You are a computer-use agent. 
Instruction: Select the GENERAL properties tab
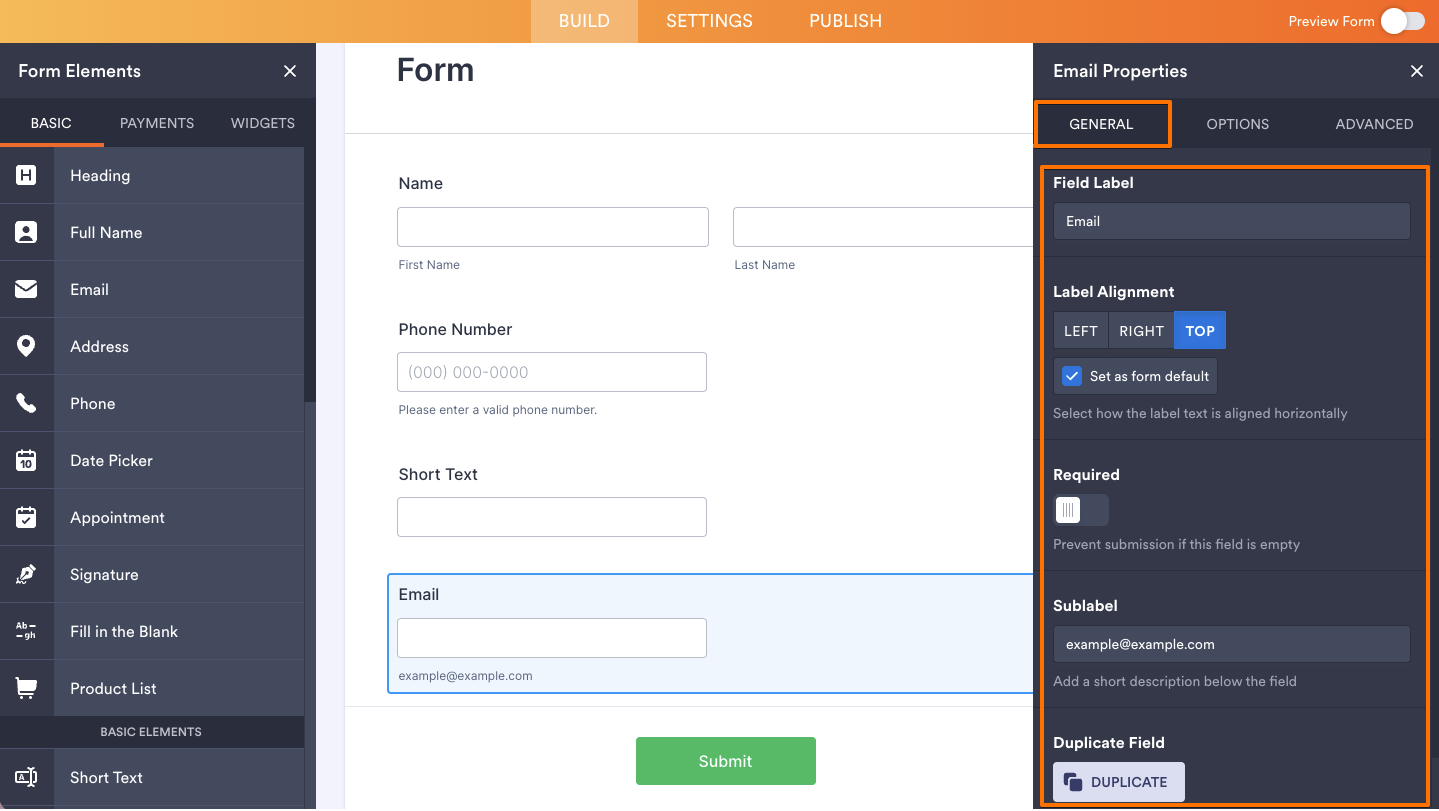pos(1101,124)
